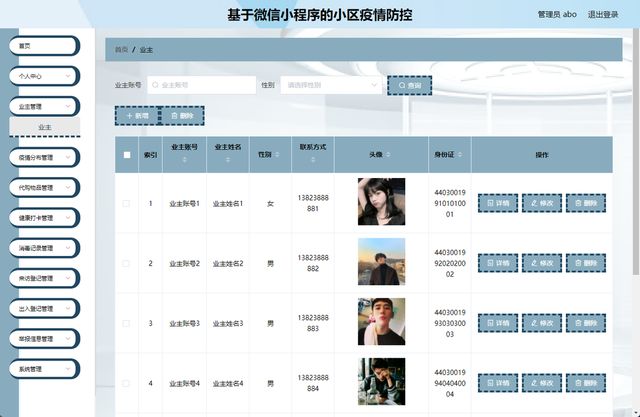Click 首页 in the breadcrumb
The height and width of the screenshot is (417, 640).
pos(121,50)
